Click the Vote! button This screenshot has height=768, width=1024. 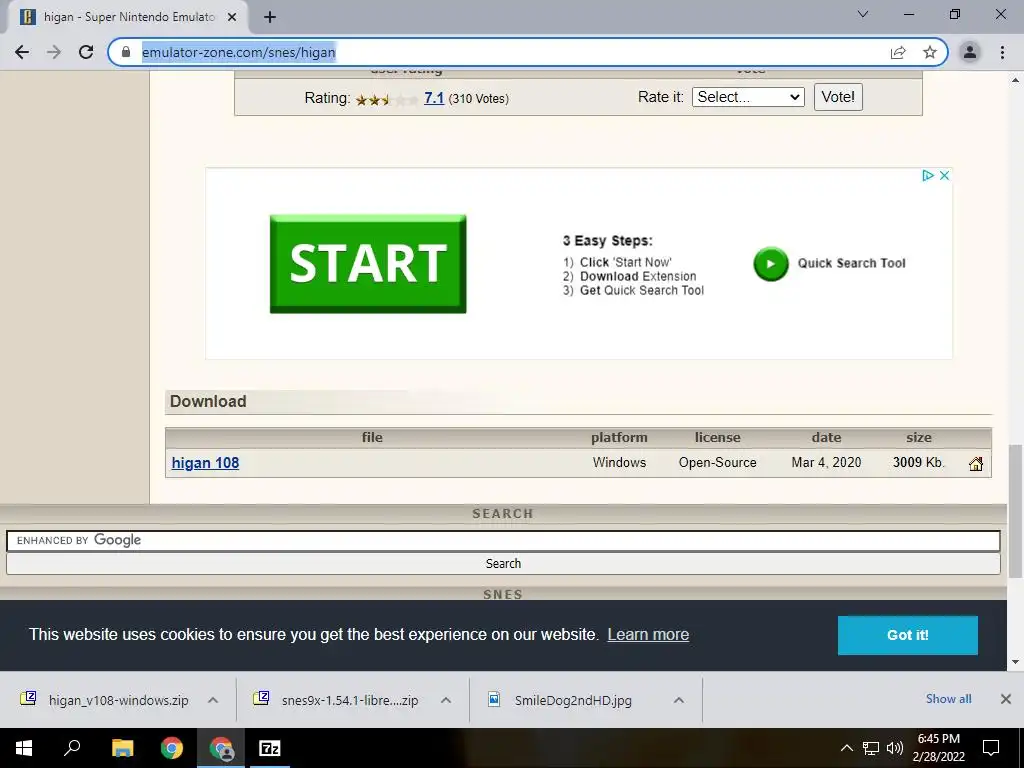(838, 97)
